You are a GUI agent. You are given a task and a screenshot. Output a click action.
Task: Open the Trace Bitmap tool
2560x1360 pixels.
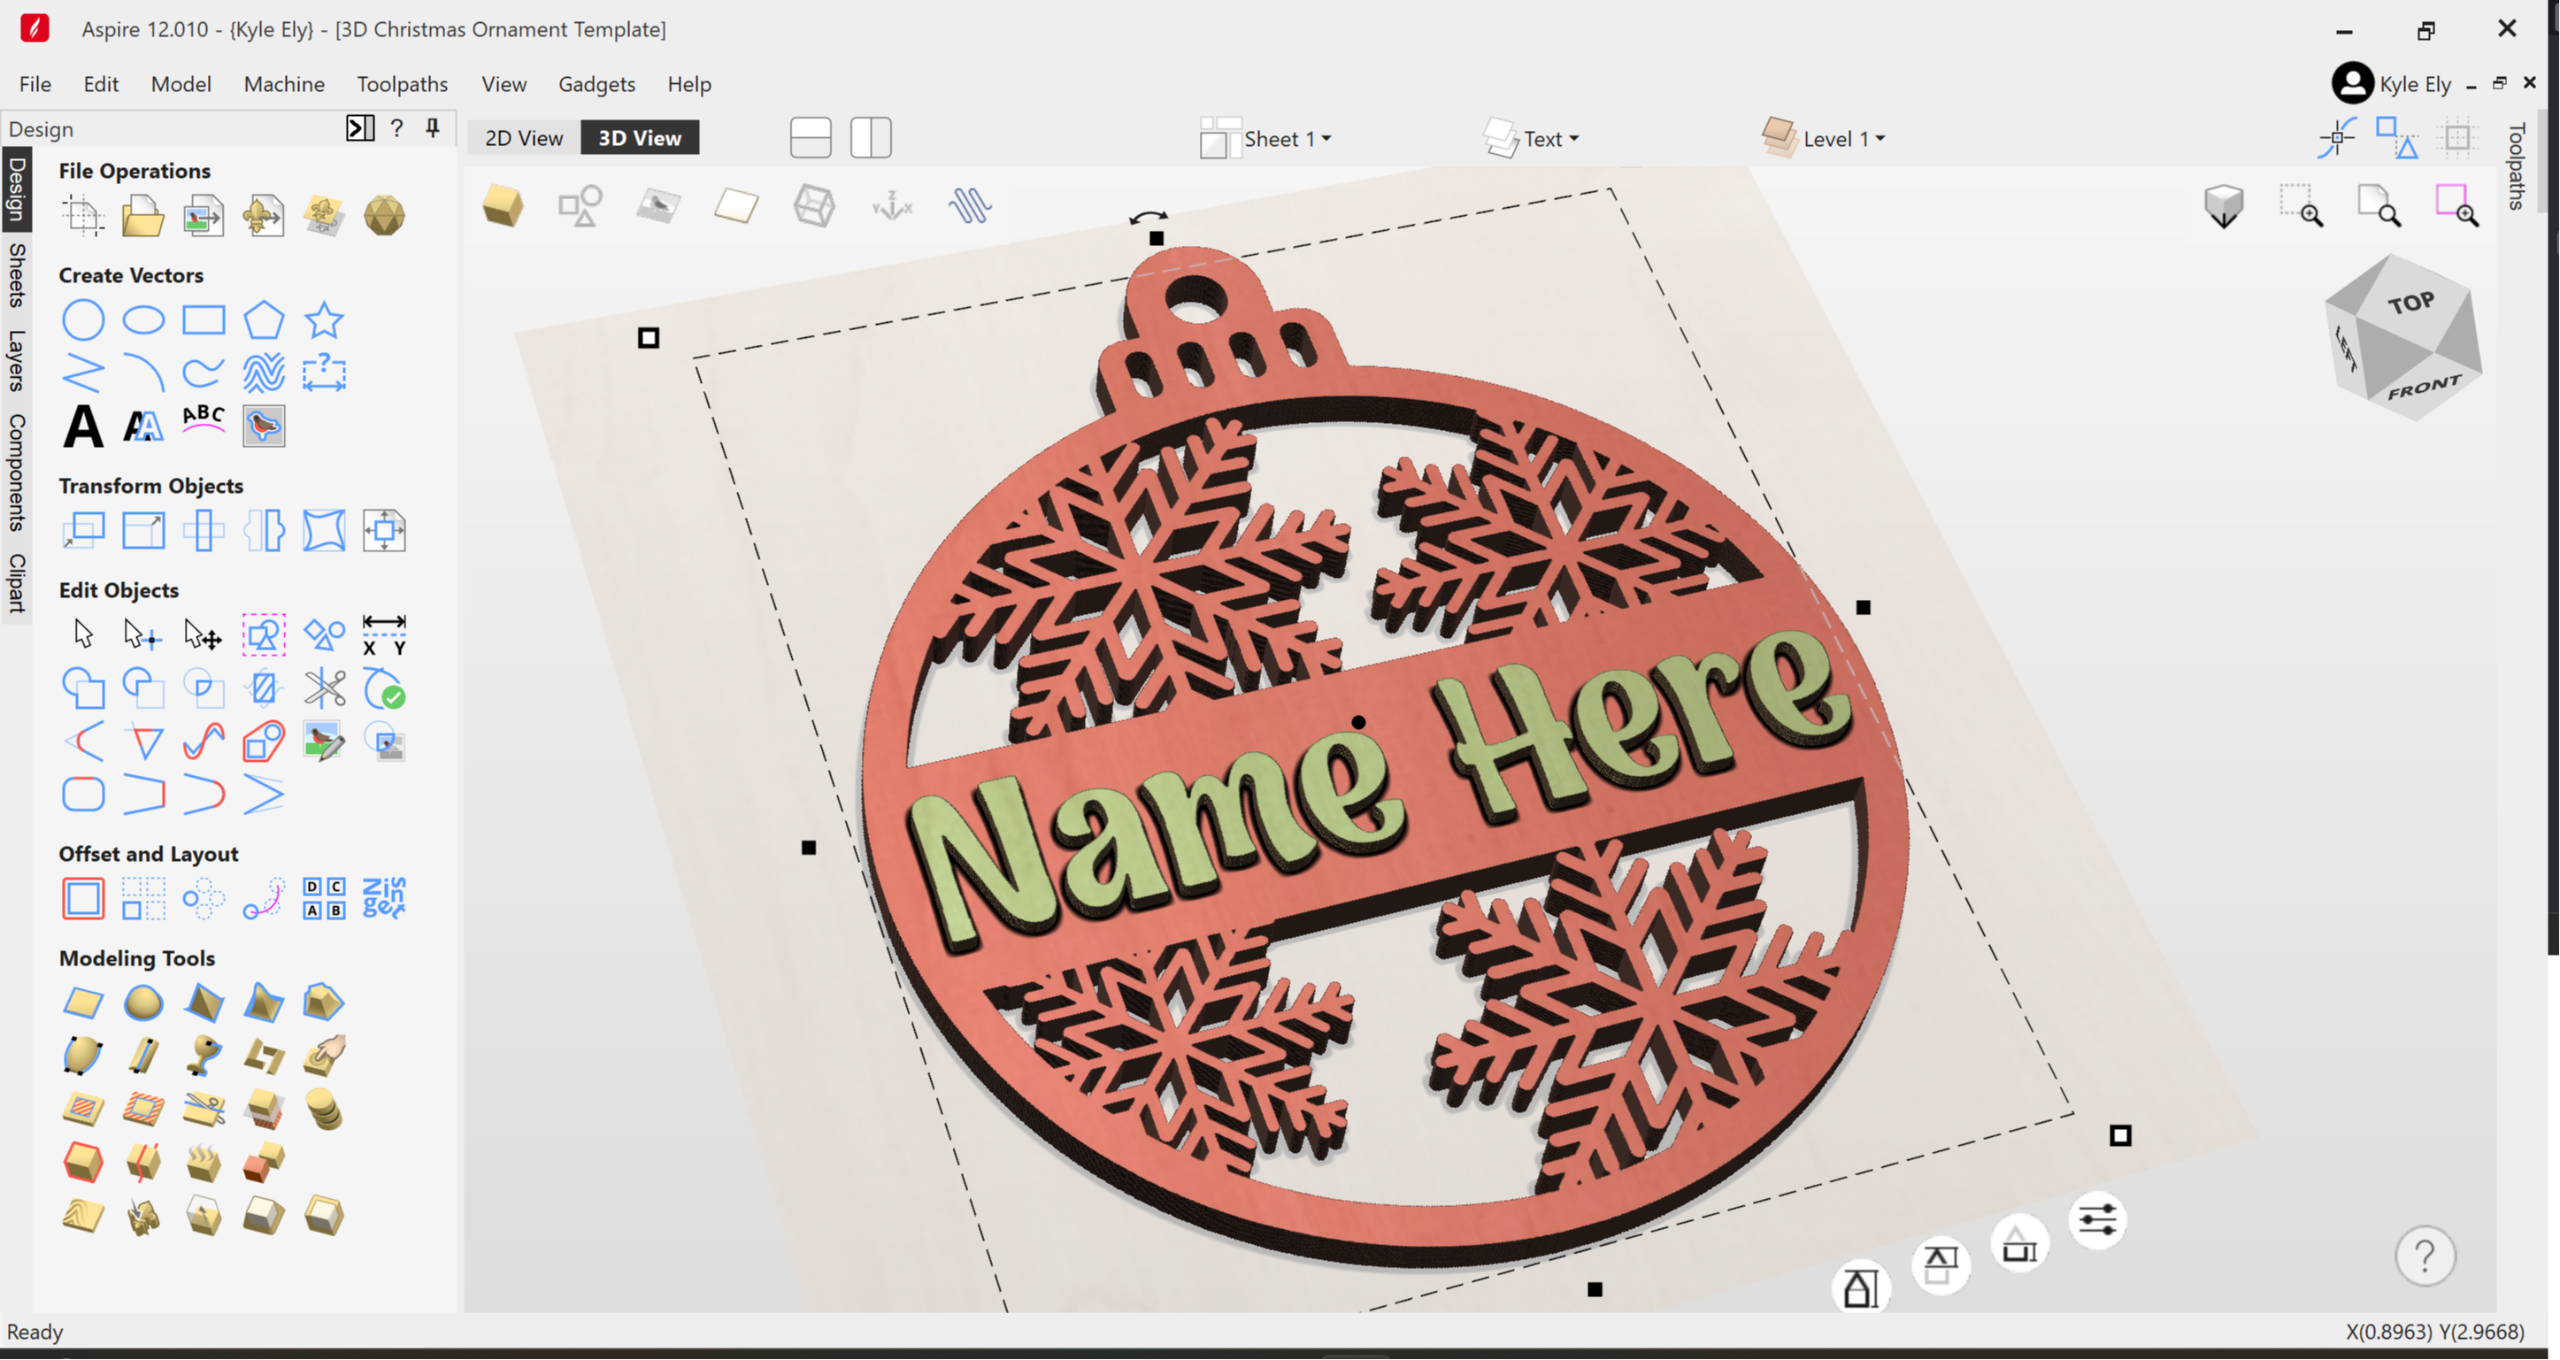coord(264,427)
